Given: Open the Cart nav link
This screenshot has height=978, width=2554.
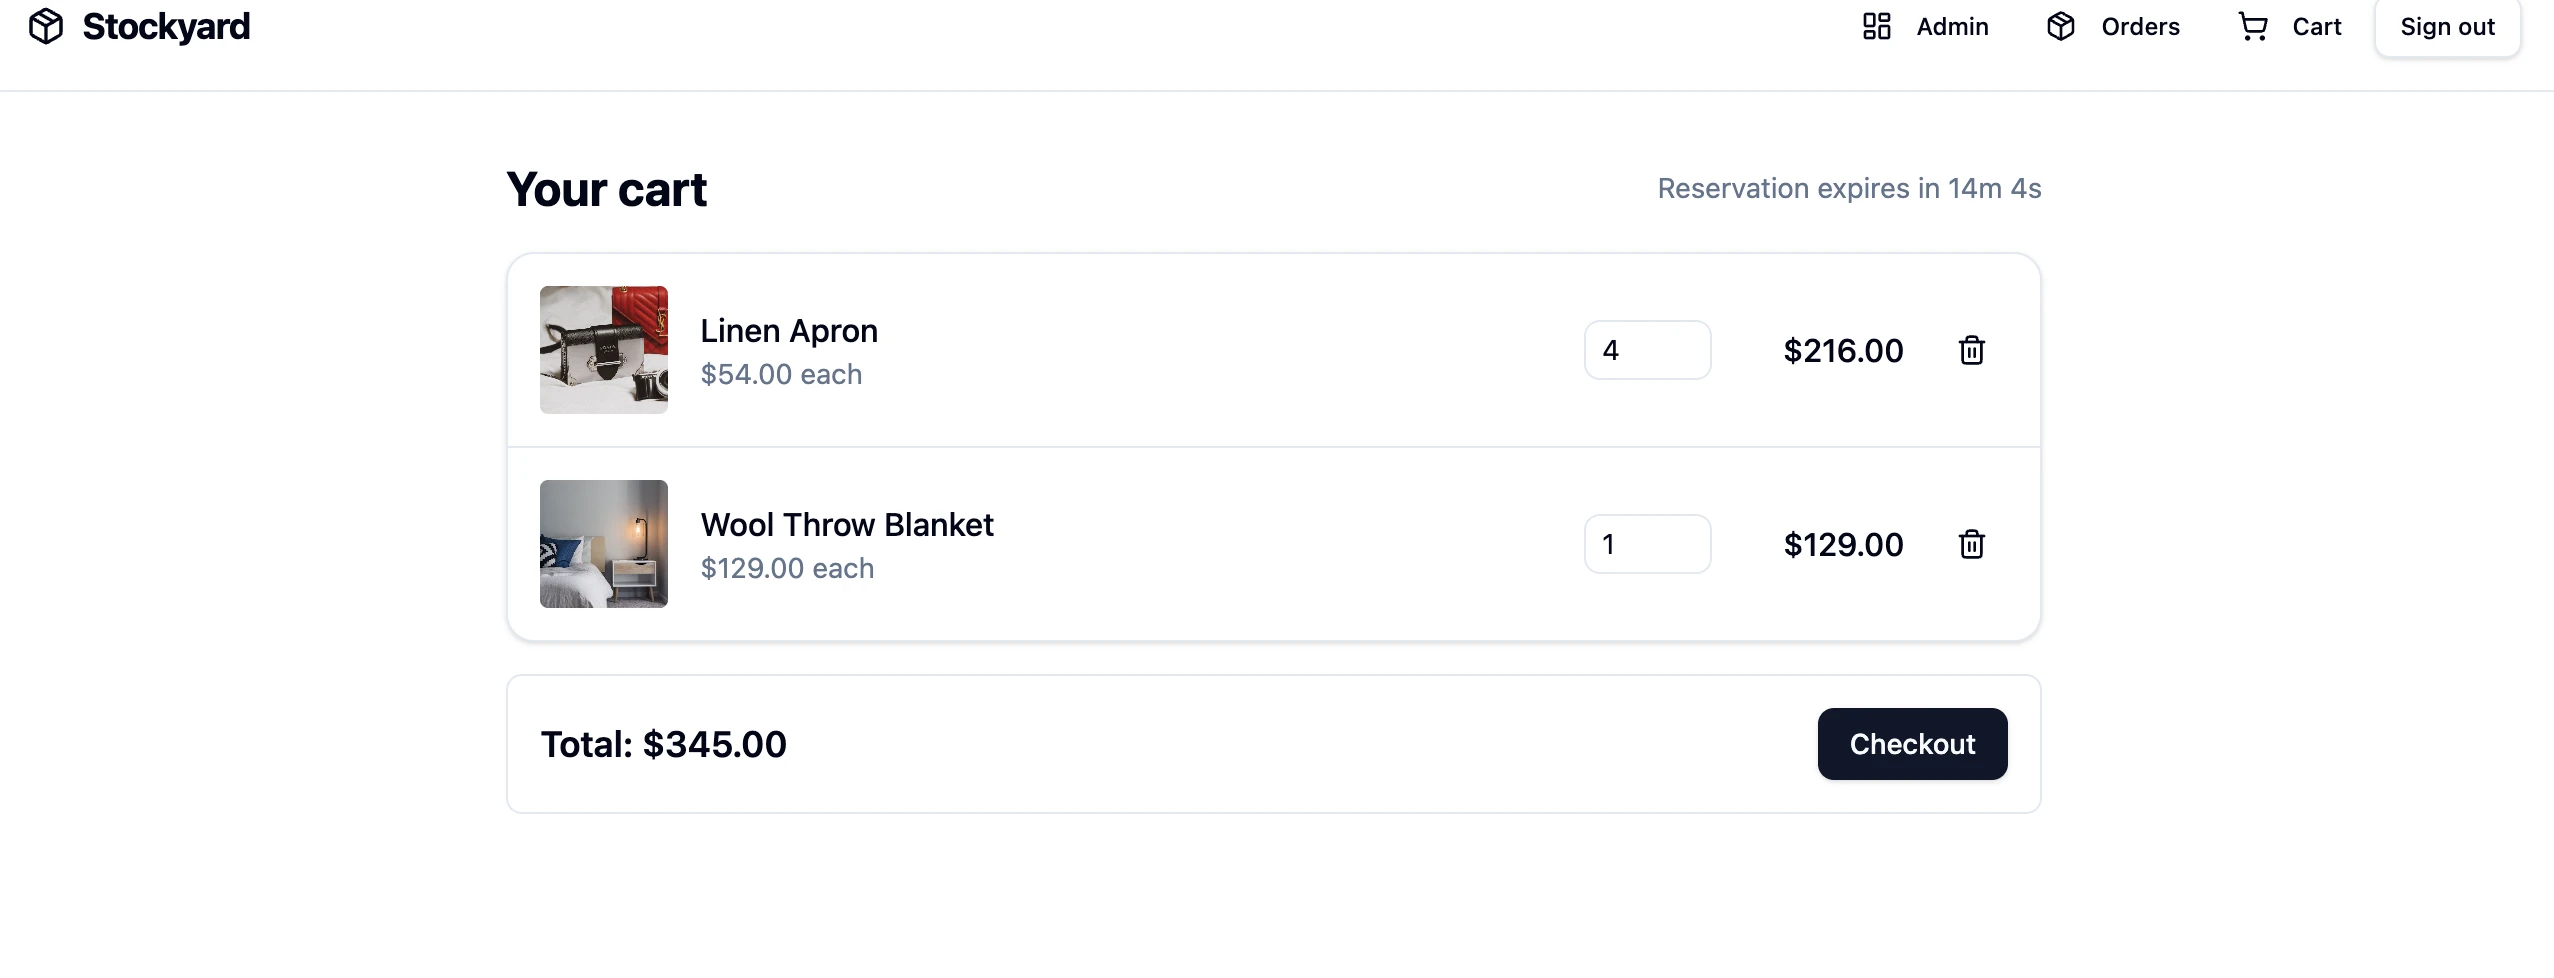Looking at the screenshot, I should click(x=2289, y=26).
